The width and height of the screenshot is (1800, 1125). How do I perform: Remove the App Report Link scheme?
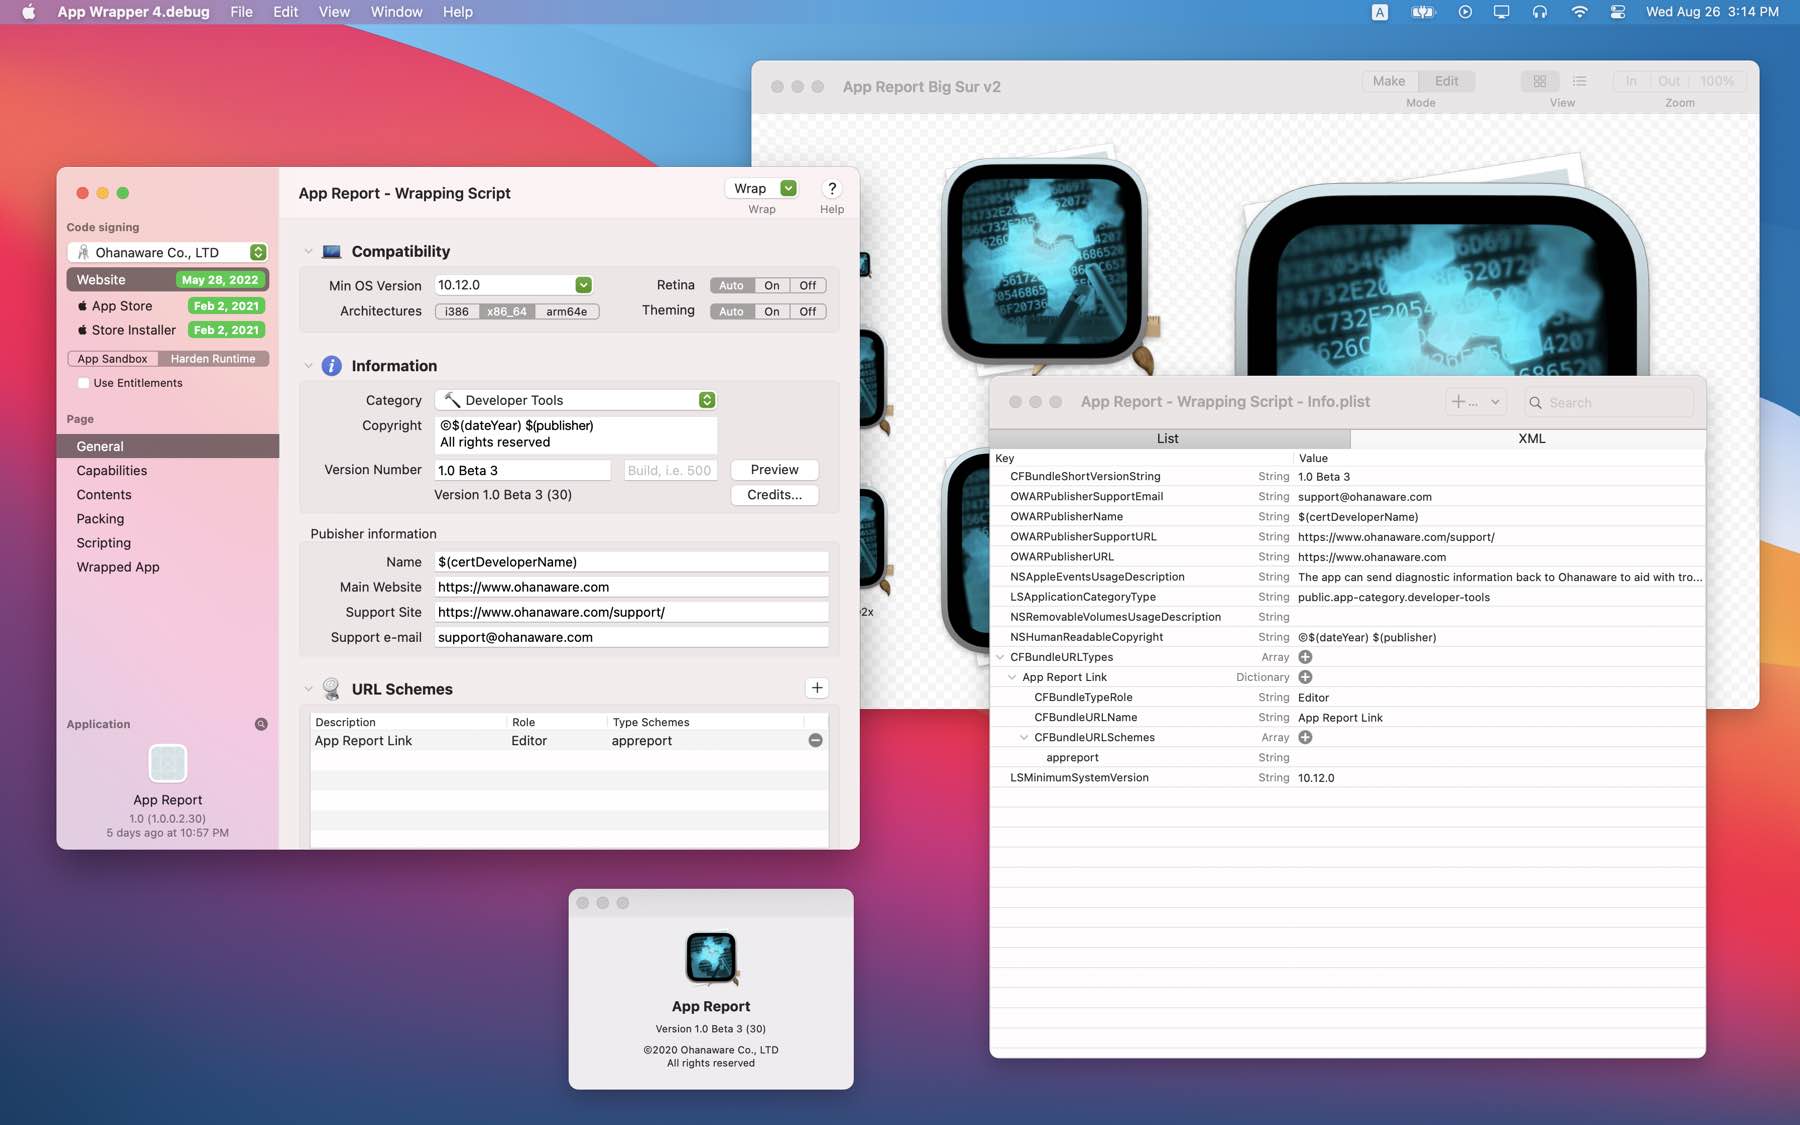tap(816, 740)
